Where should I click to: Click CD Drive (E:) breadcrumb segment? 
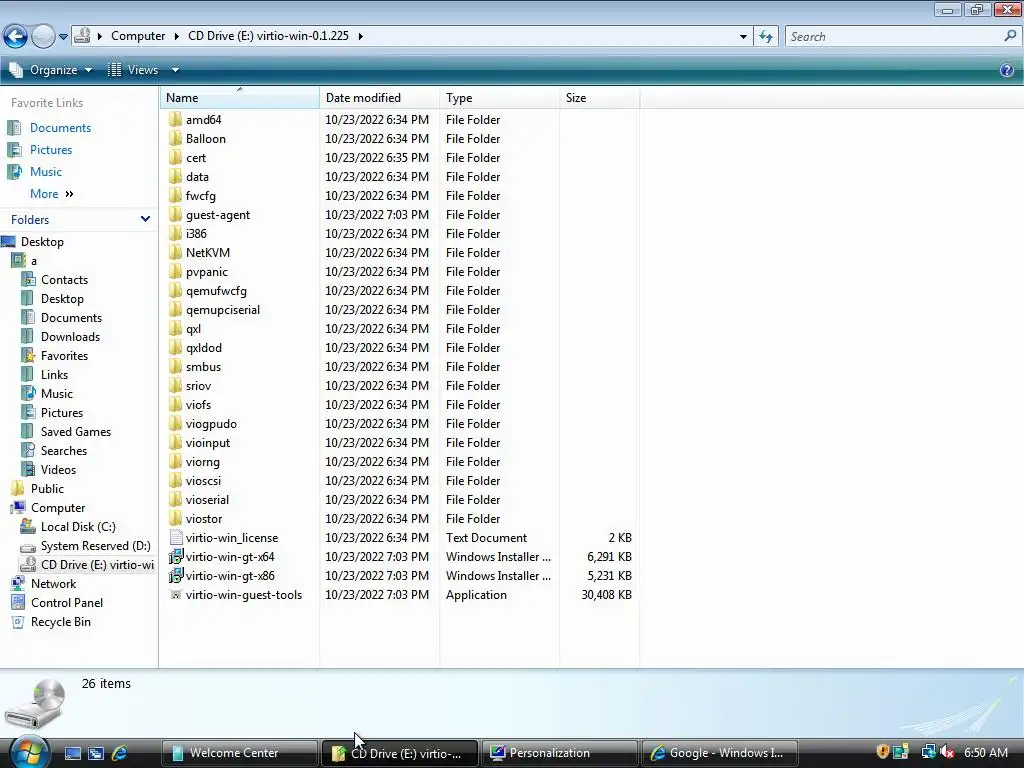click(268, 36)
